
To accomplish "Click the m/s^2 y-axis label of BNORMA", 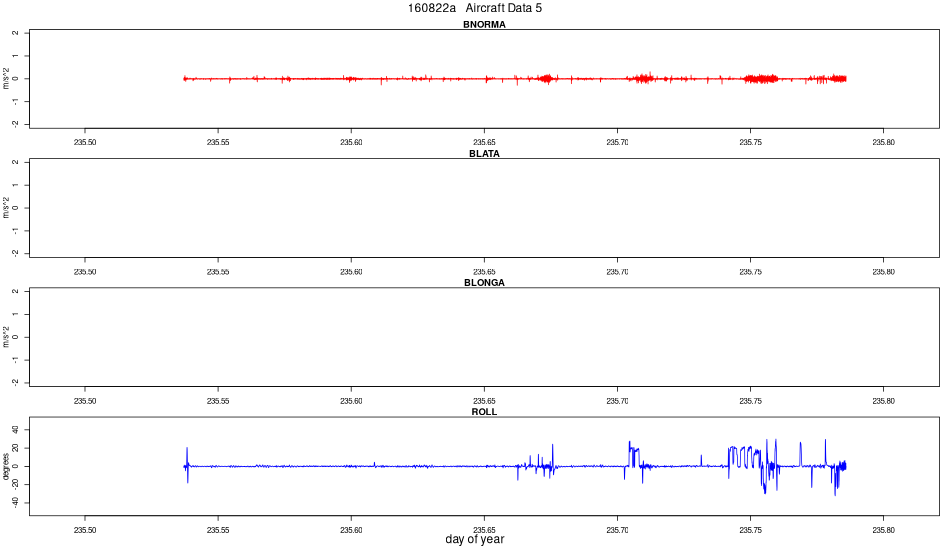I will tap(6, 79).
